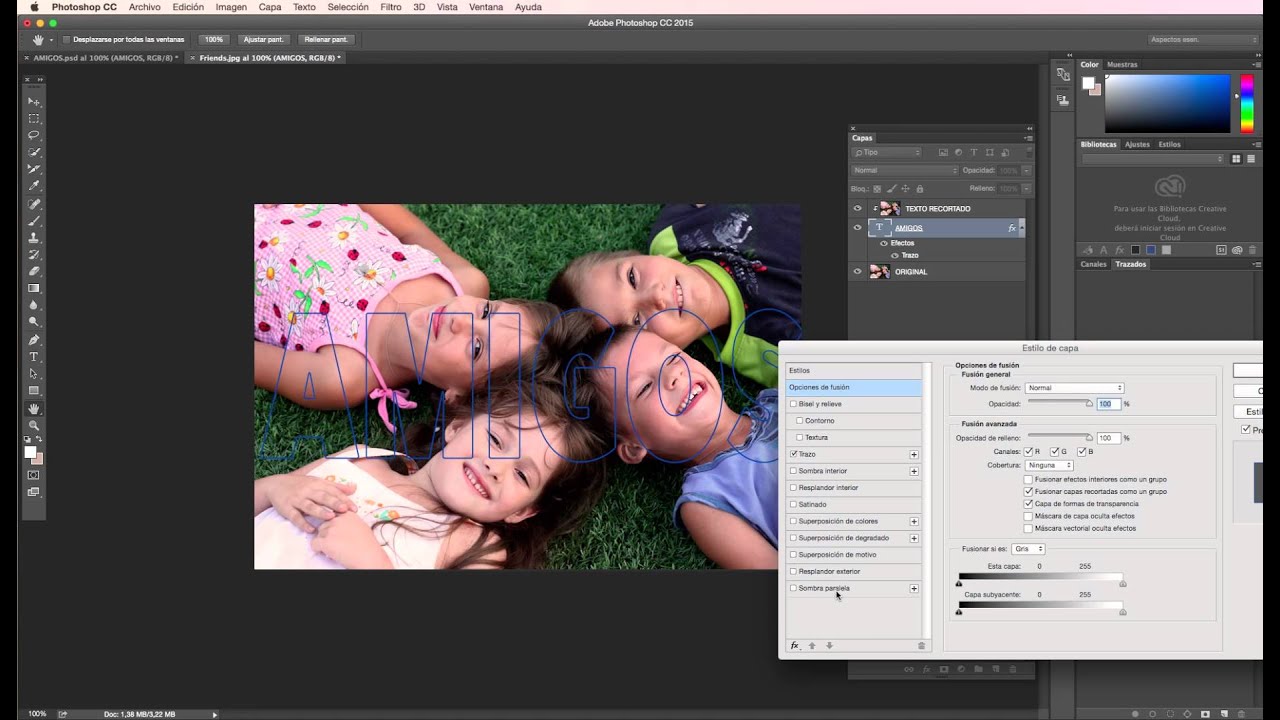Screen dimensions: 1280x720
Task: Click fx menu at Estilos list bottom
Action: tap(795, 646)
